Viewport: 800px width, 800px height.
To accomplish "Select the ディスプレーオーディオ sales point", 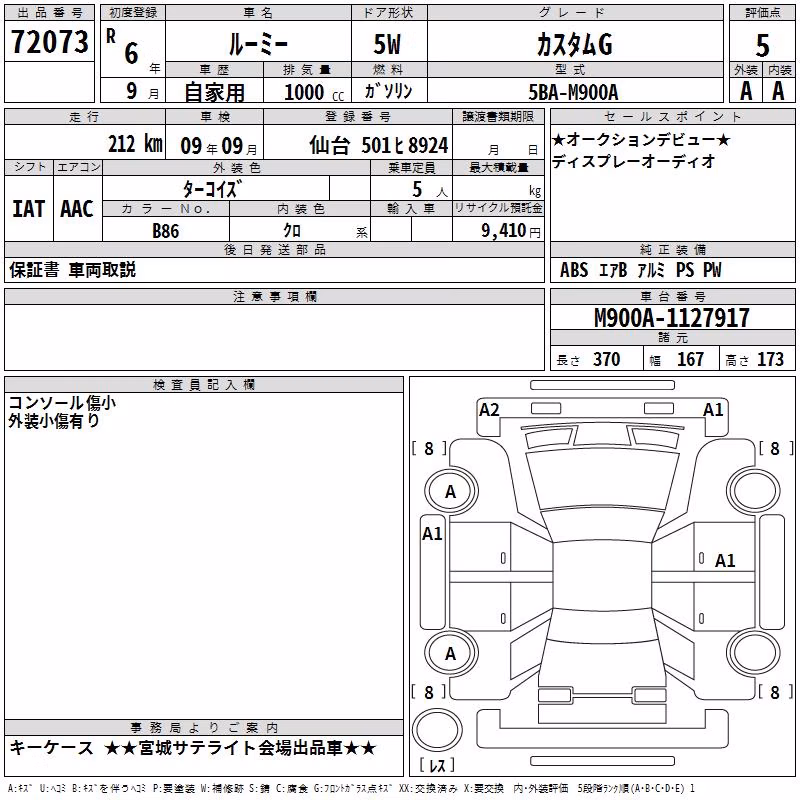I will [x=633, y=161].
